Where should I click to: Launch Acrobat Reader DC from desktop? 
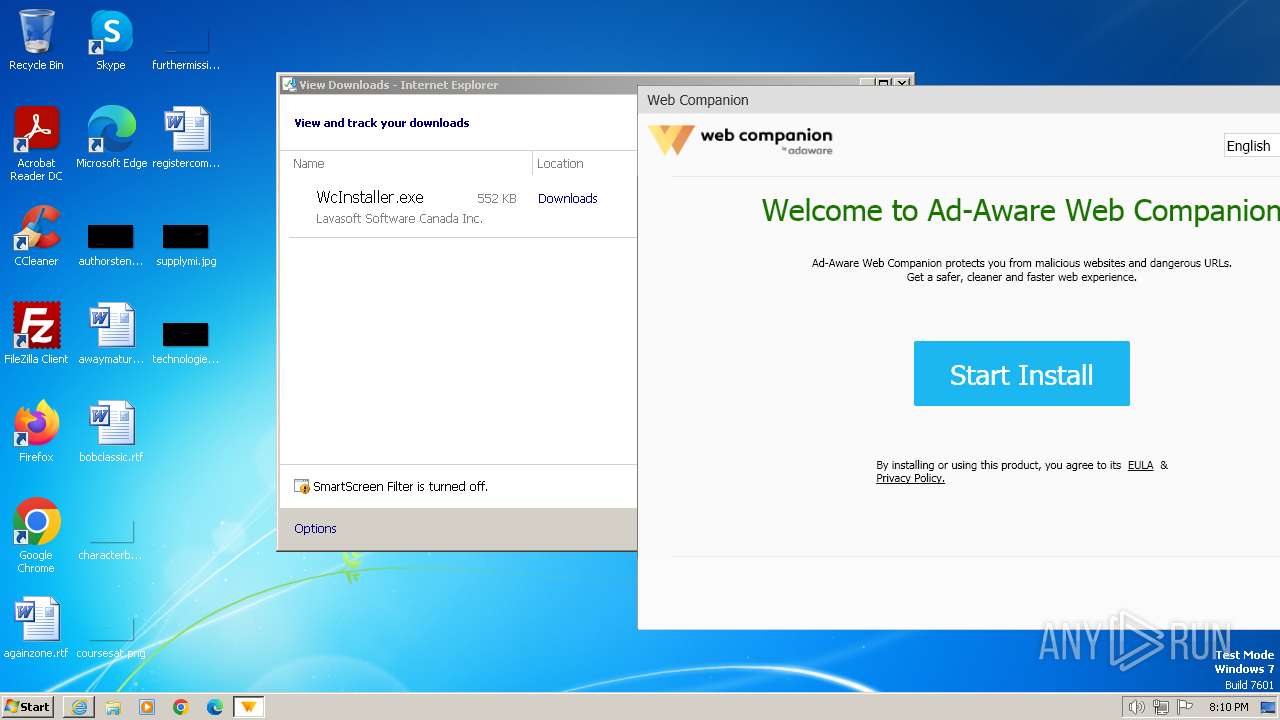[36, 143]
